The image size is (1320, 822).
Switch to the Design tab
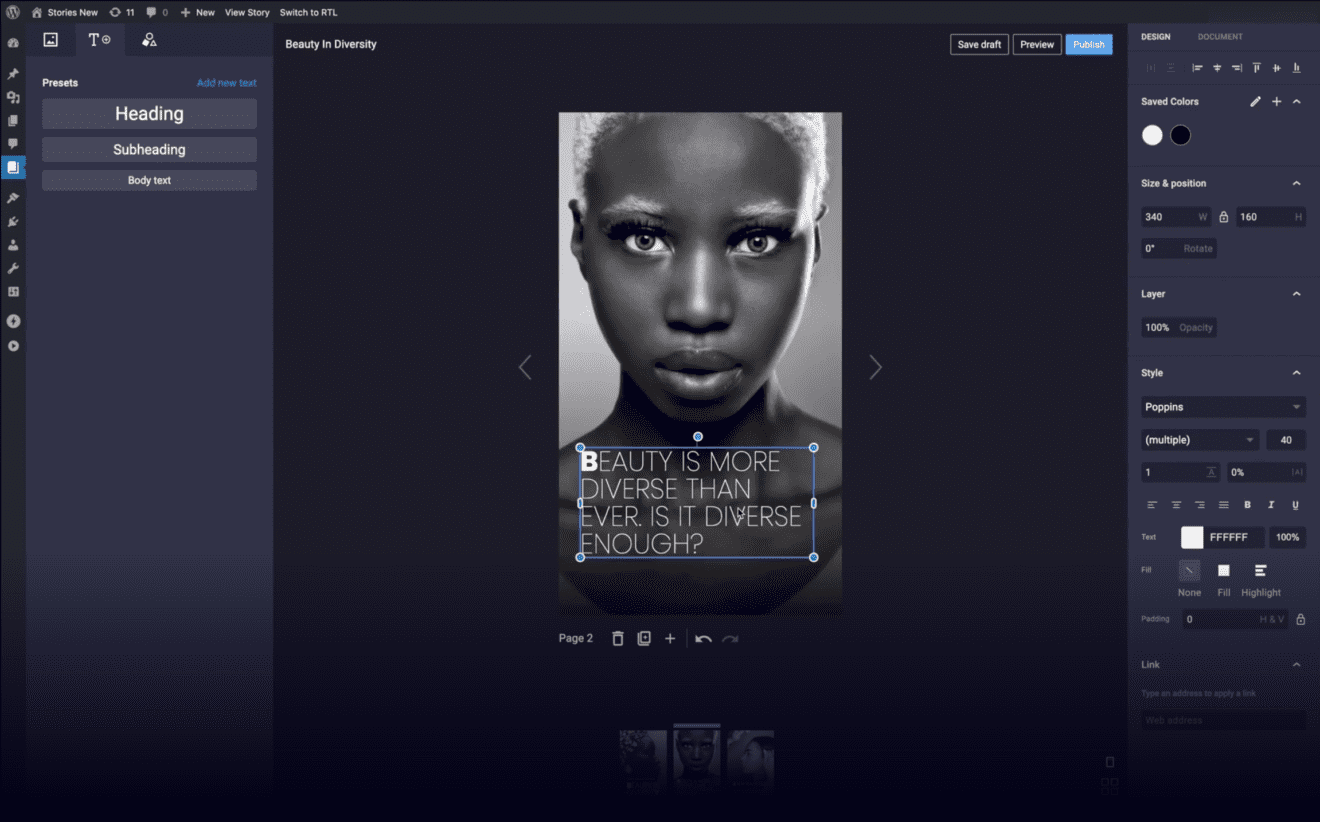coord(1155,37)
